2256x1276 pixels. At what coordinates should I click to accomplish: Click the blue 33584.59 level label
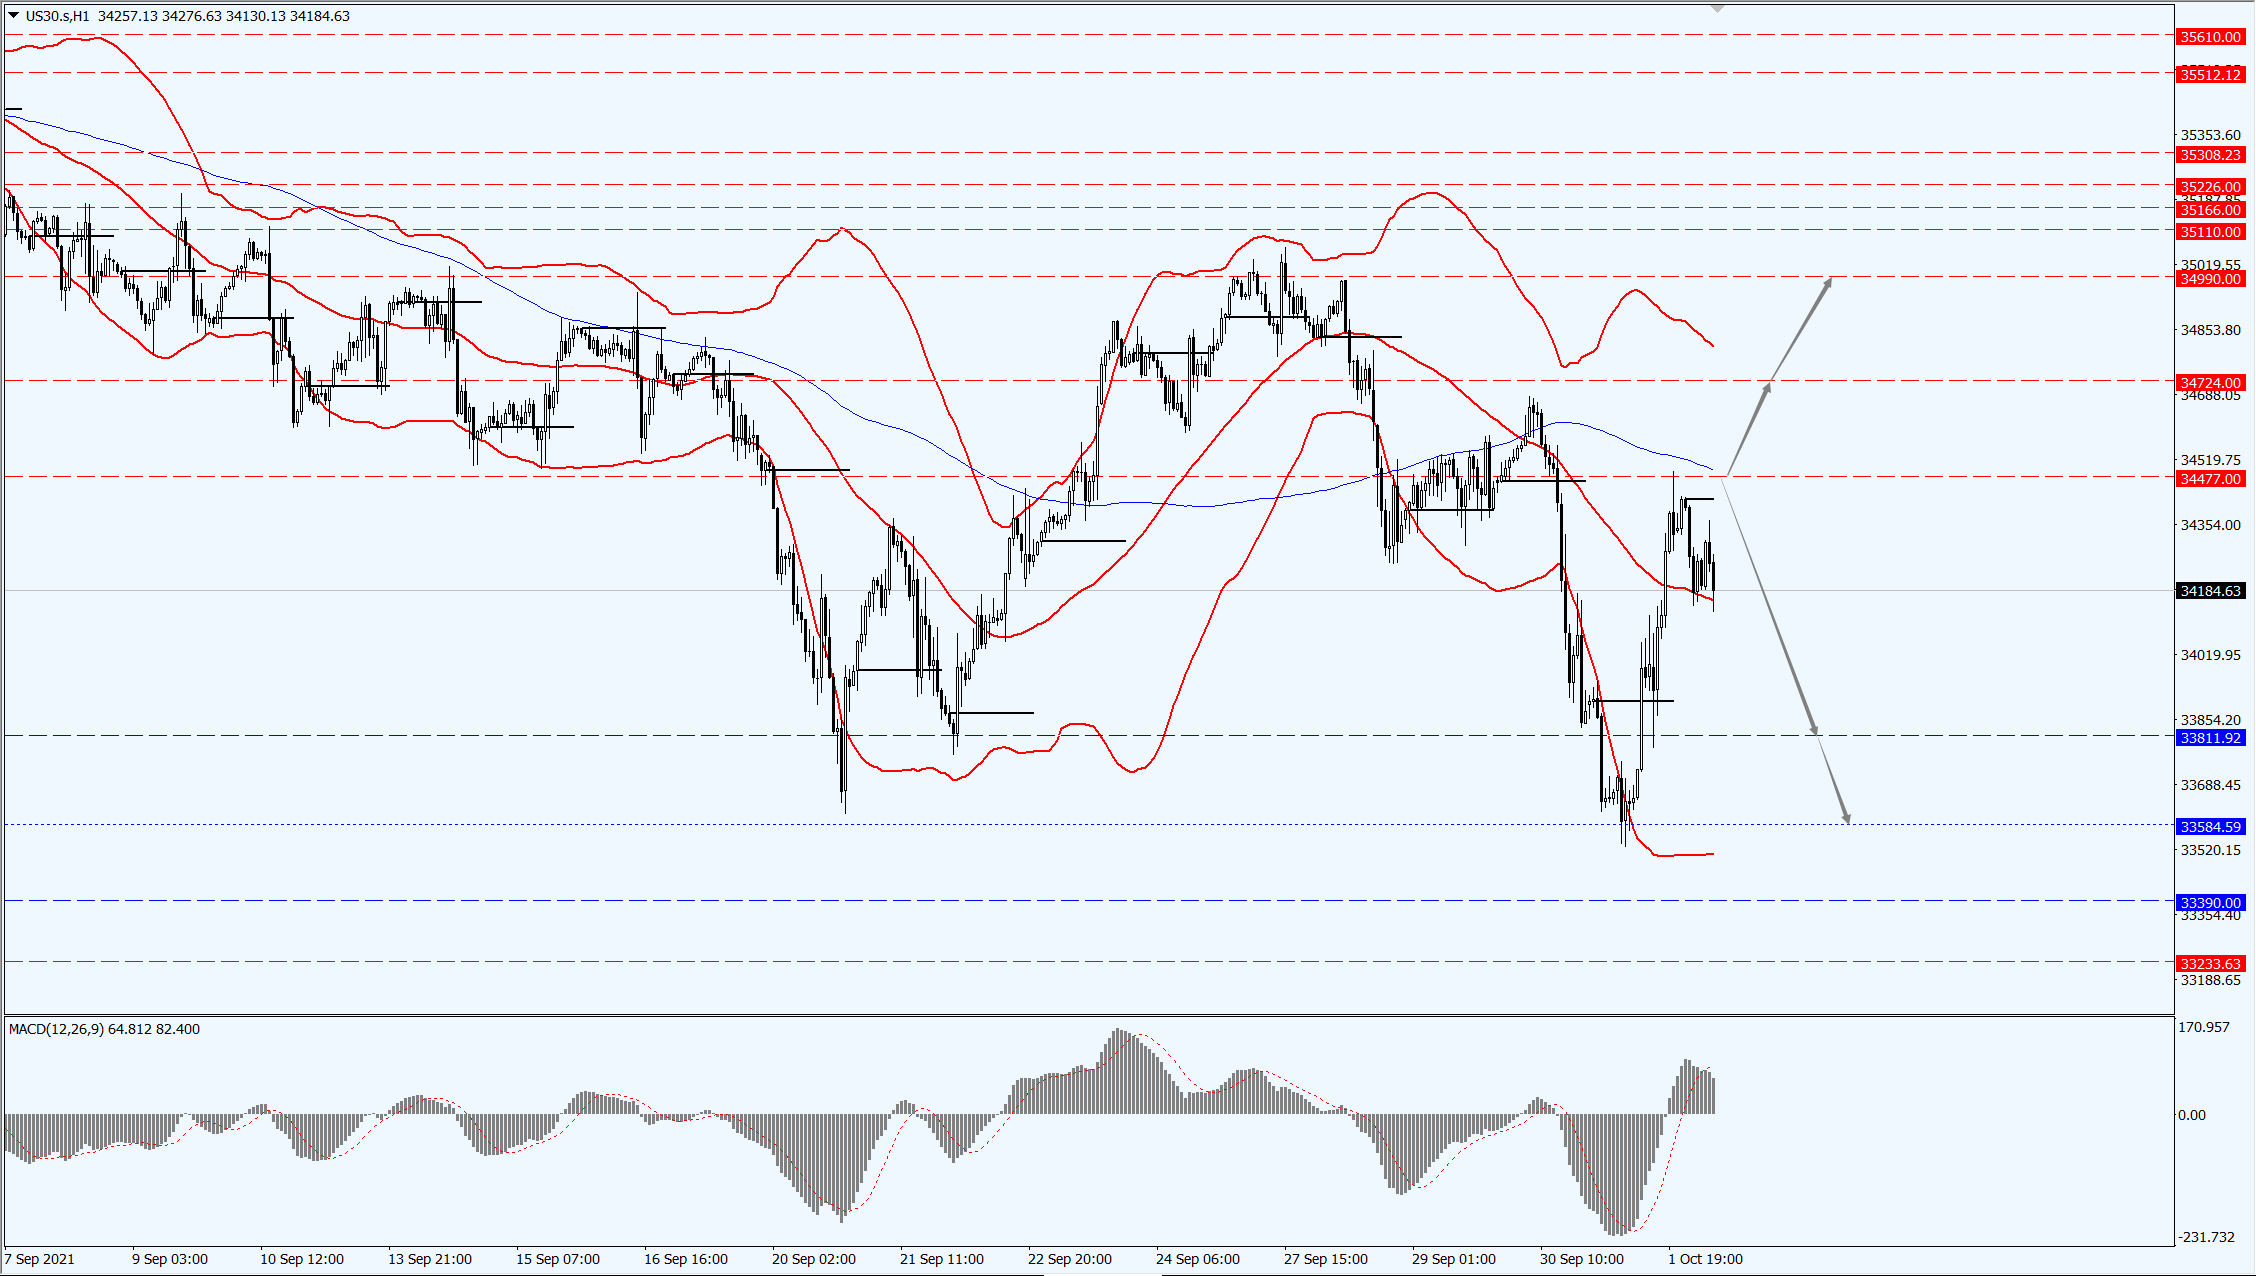point(2211,827)
